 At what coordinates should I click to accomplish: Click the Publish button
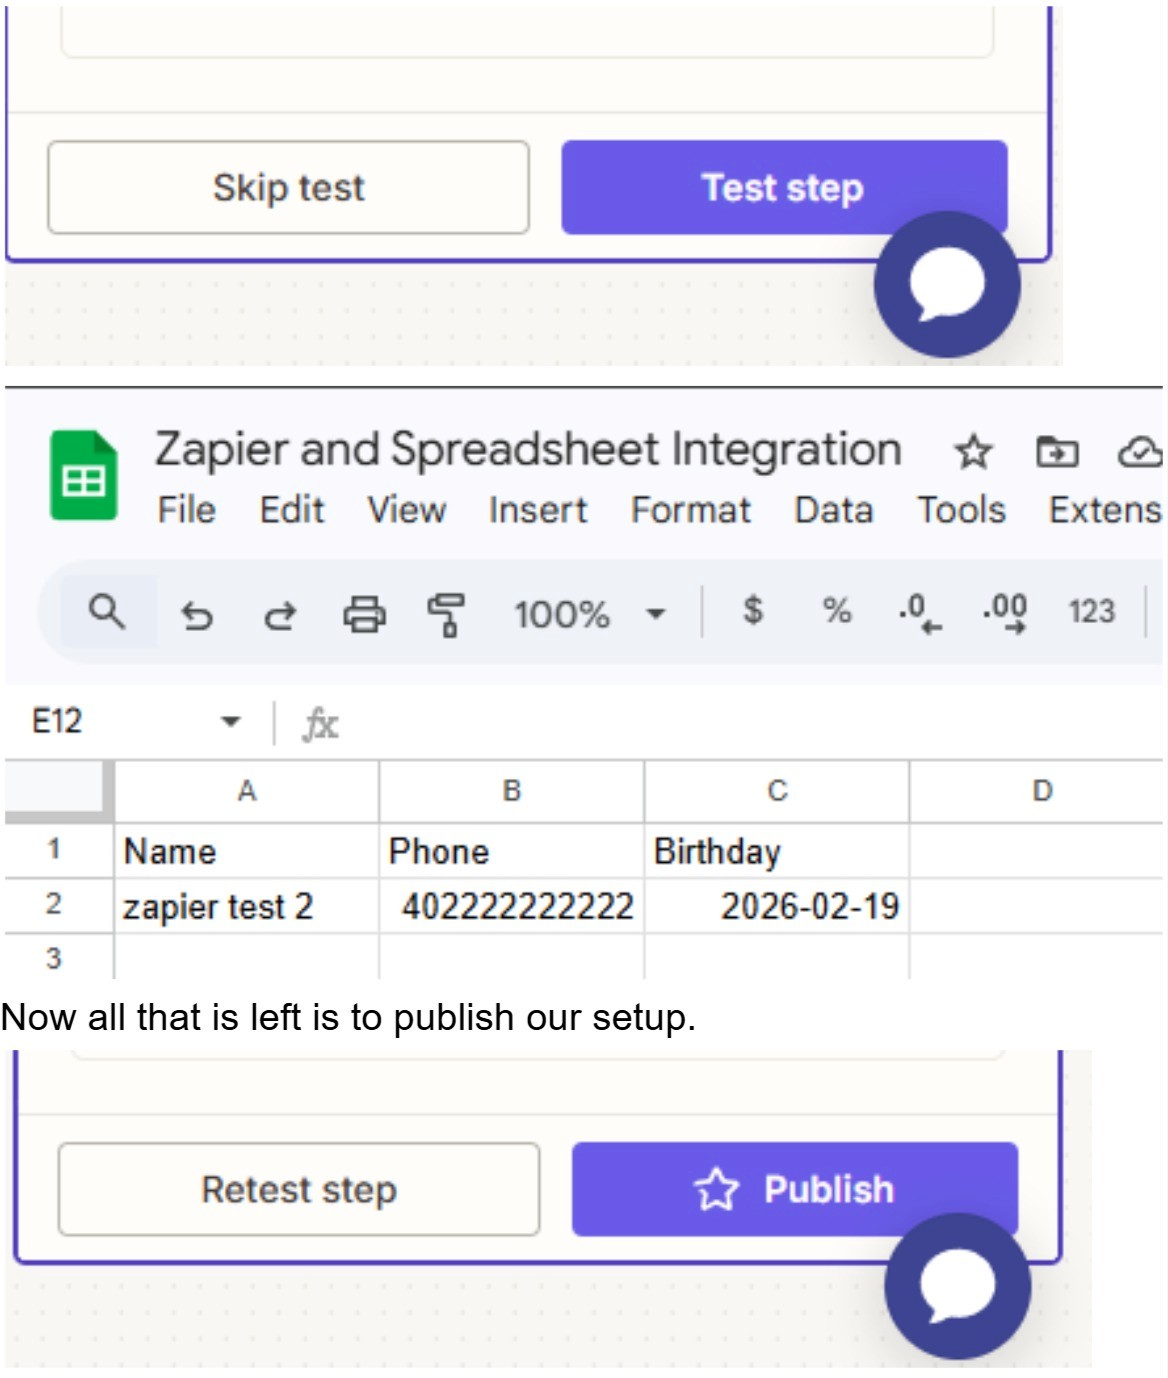click(x=795, y=1190)
